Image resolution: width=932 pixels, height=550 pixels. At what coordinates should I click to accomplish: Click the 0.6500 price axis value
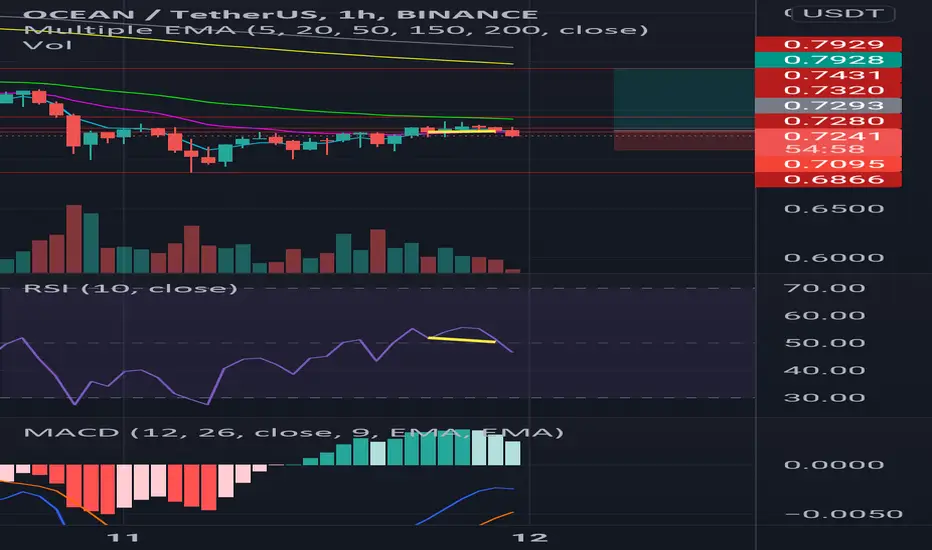click(x=834, y=209)
